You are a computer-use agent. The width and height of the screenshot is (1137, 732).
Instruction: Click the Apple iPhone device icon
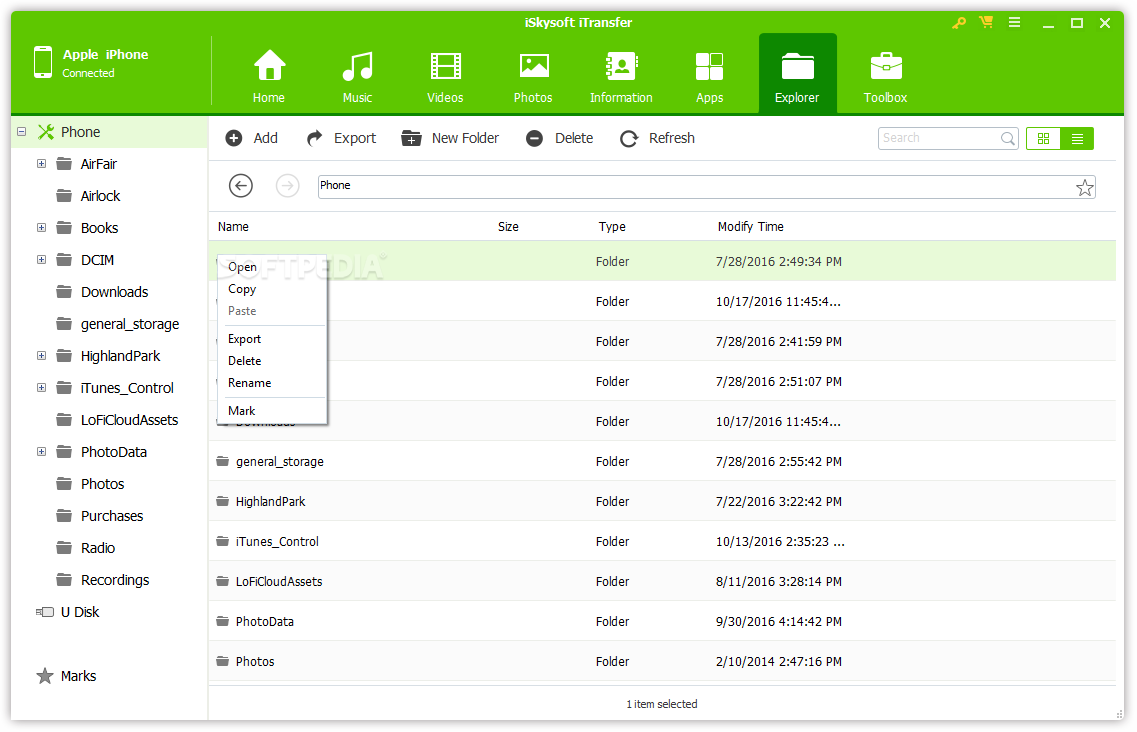[43, 62]
